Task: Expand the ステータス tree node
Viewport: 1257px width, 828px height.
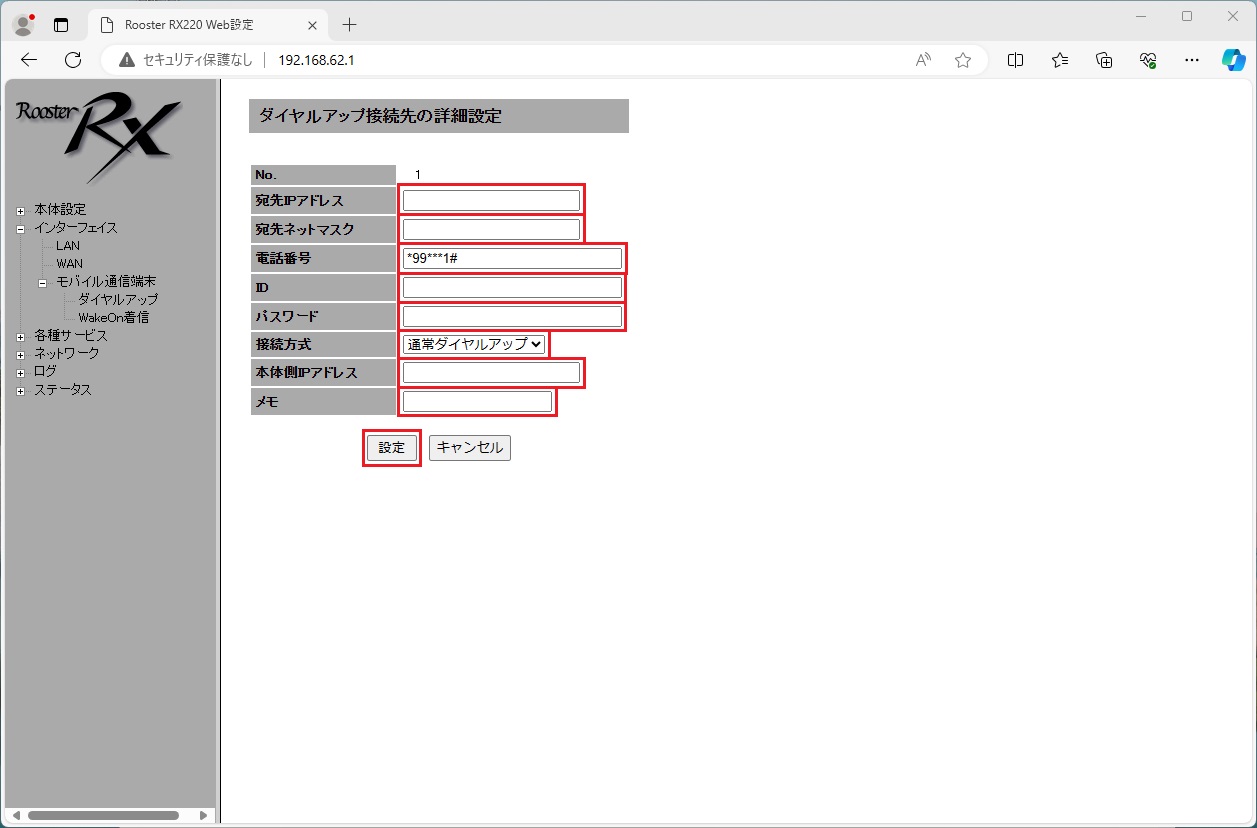Action: 21,390
